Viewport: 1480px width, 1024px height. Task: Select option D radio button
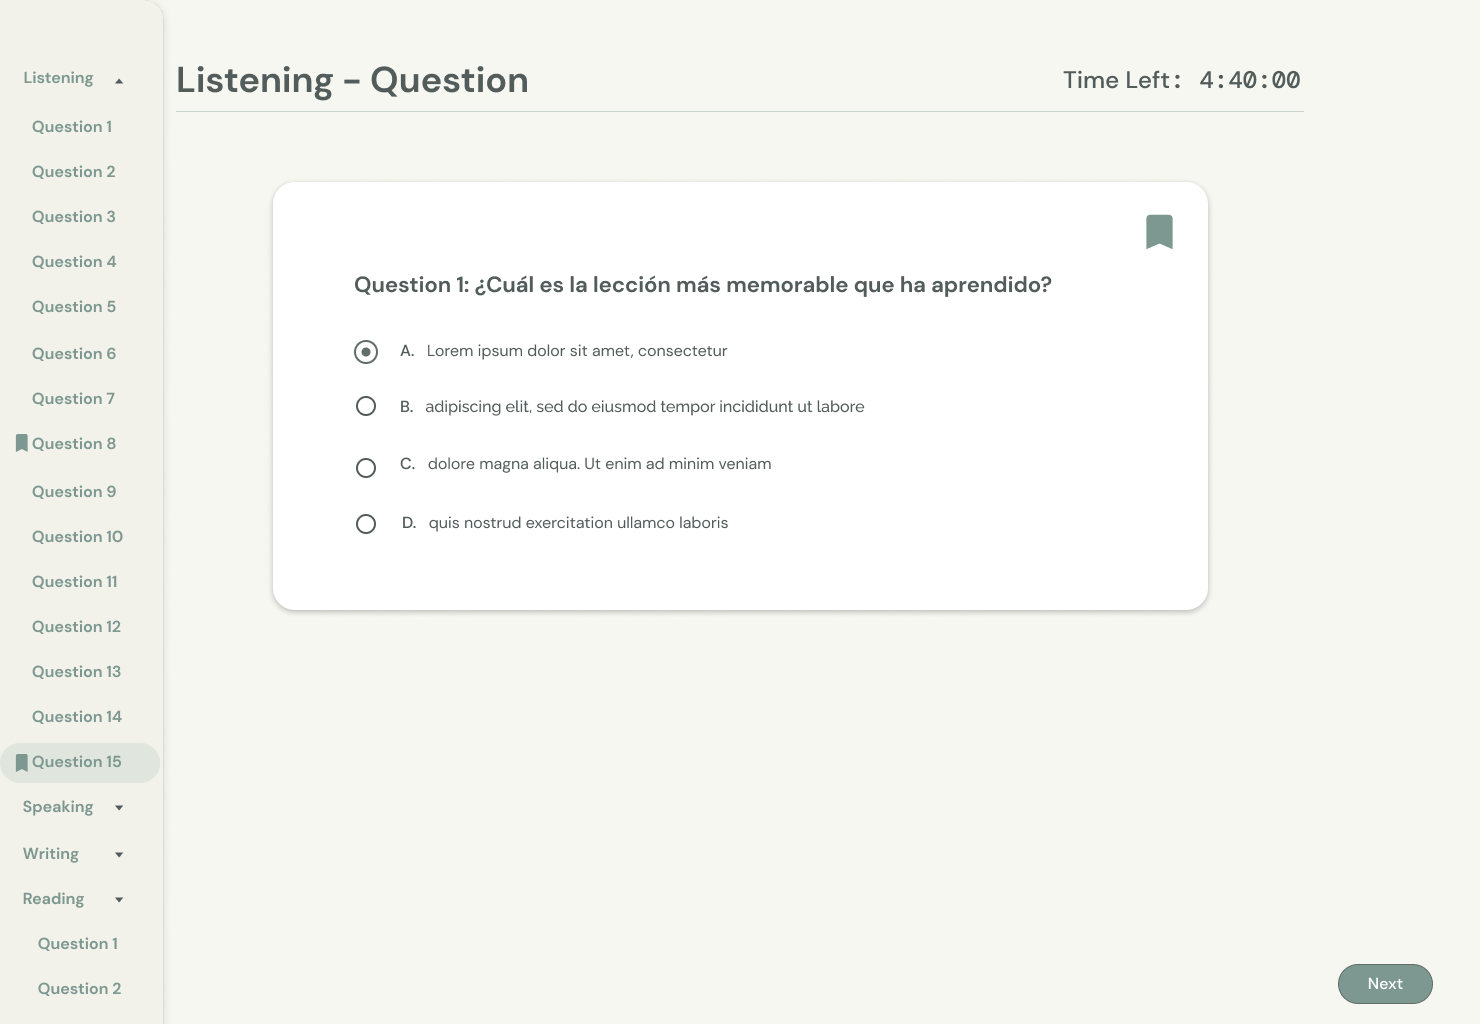tap(366, 524)
